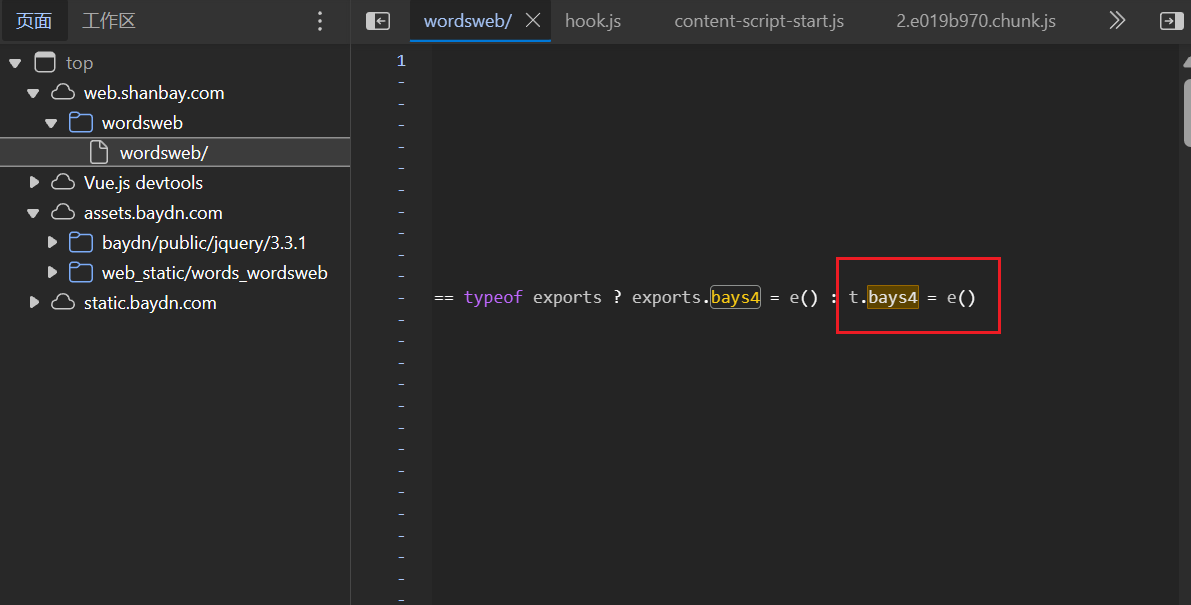Expand the Vue.js devtools node
The image size is (1191, 605).
point(33,183)
